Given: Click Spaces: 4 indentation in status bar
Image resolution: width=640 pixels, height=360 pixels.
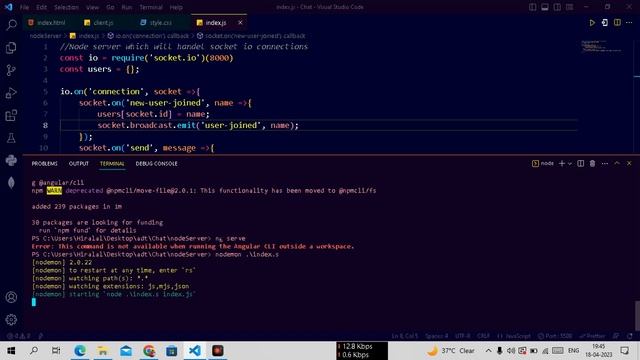Looking at the screenshot, I should click(436, 336).
